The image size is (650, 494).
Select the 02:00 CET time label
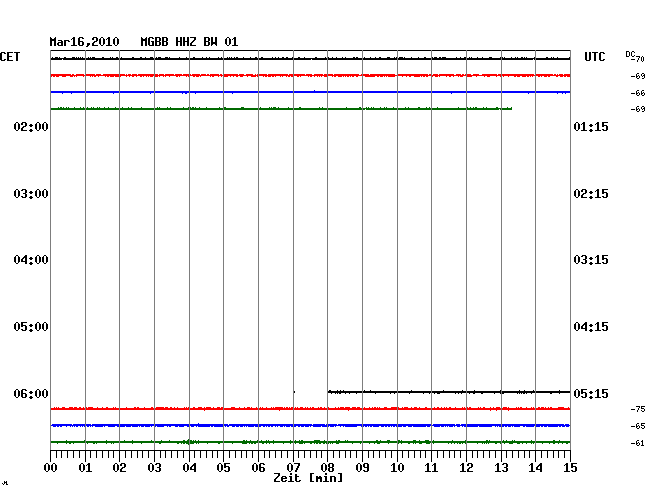coord(31,126)
